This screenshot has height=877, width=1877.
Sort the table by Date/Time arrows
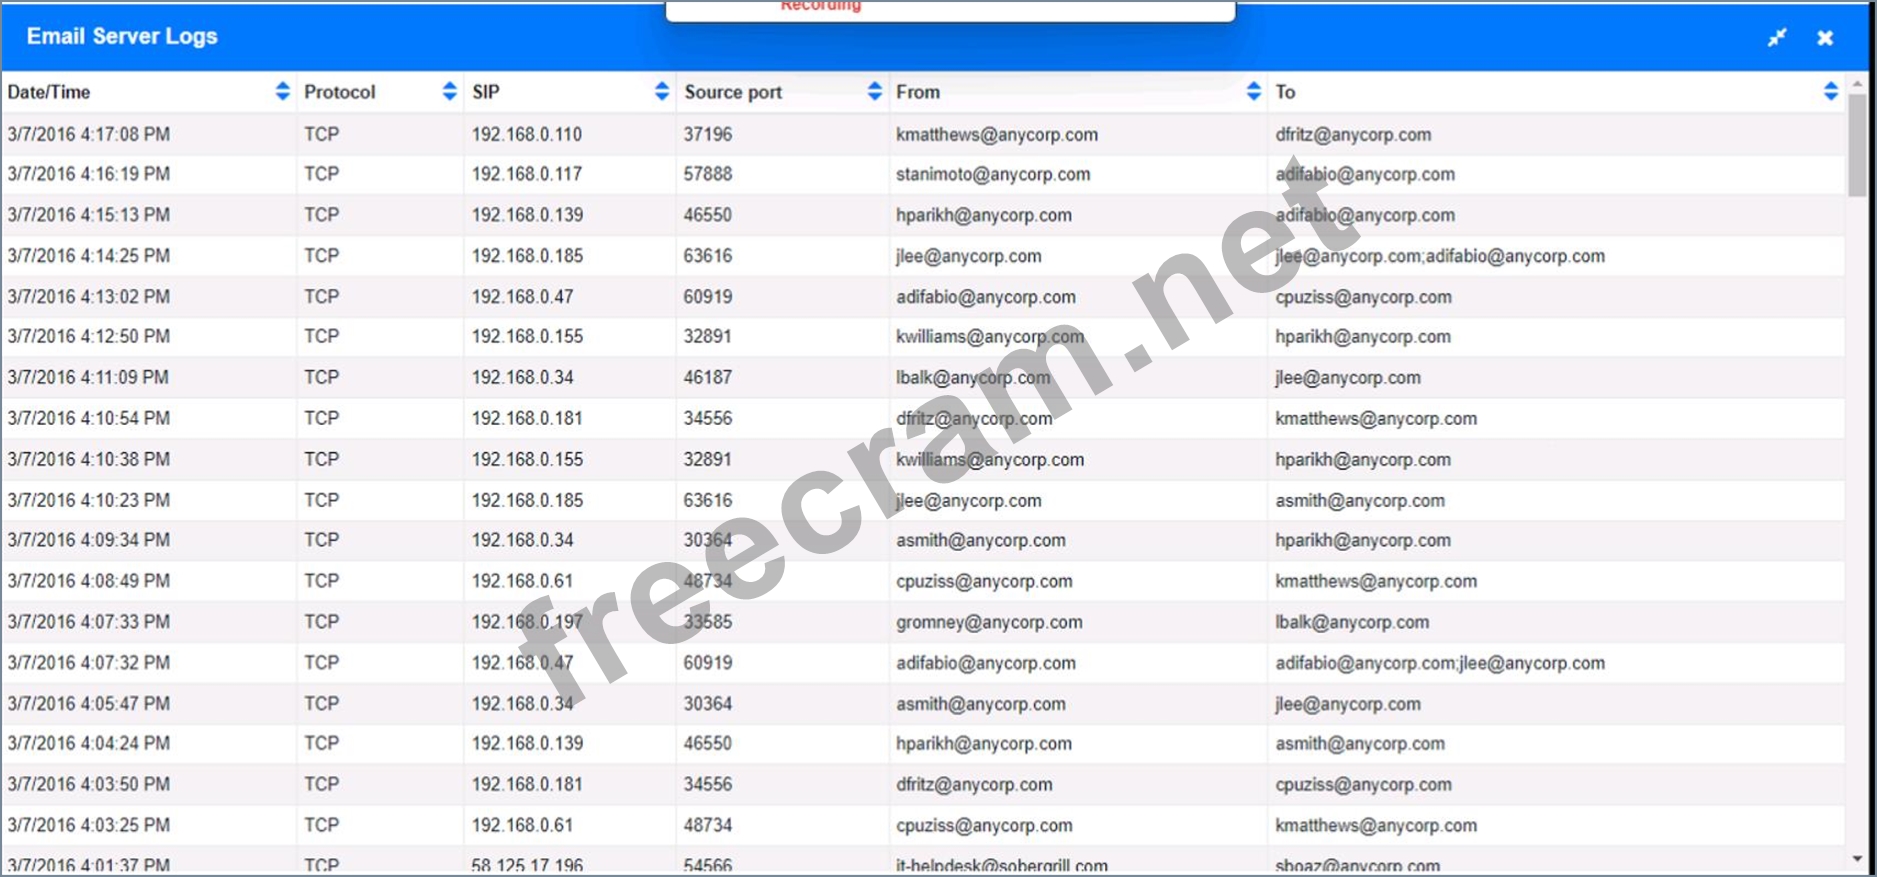(282, 92)
